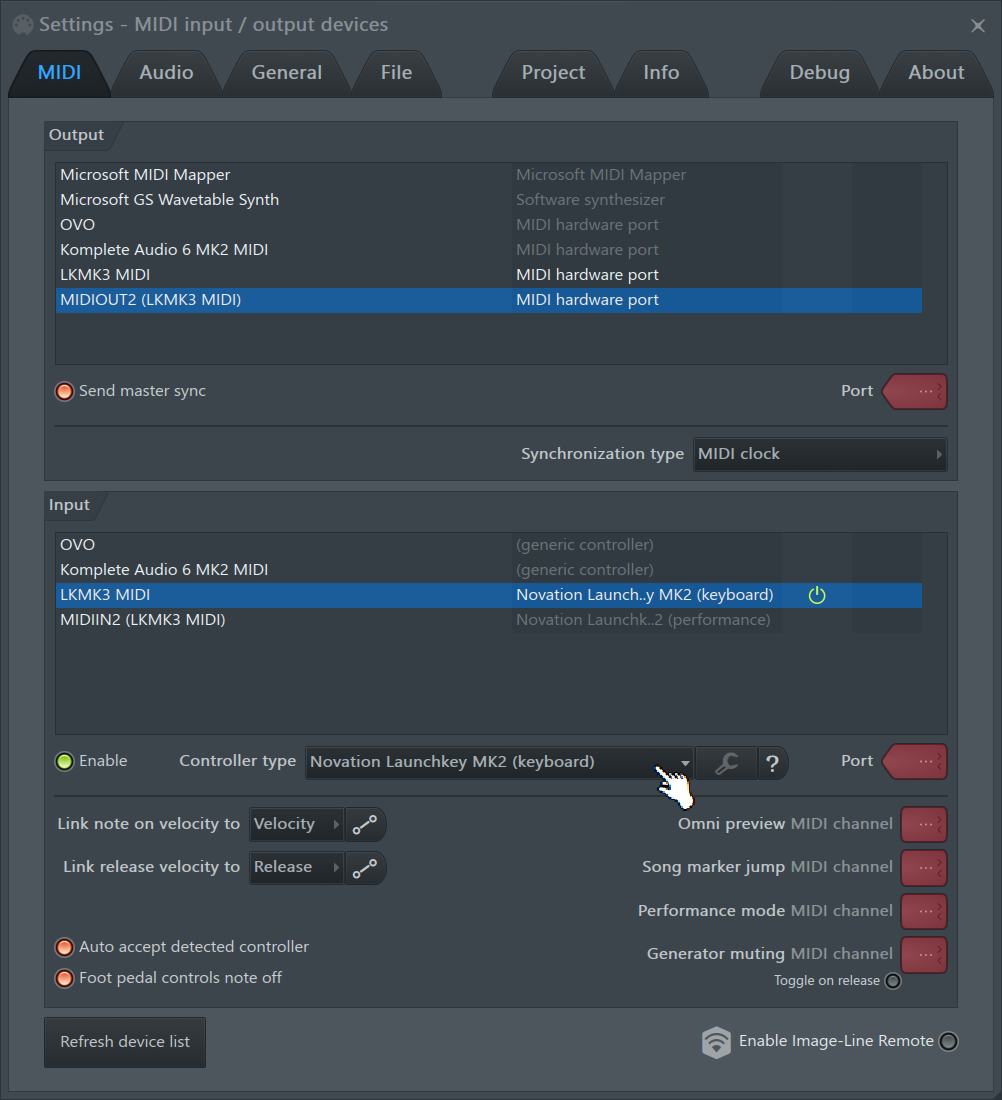
Task: Select MIDIIN2 (LKMK3 MIDI) input
Action: 489,620
